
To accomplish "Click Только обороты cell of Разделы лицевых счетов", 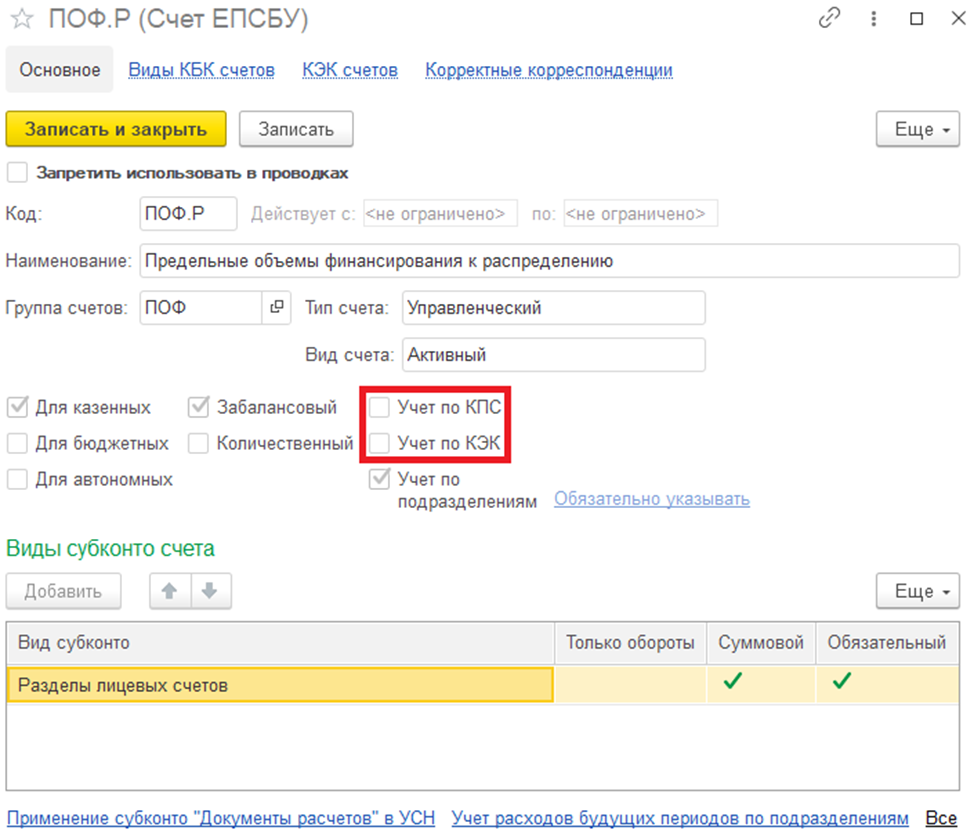I will click(x=630, y=685).
